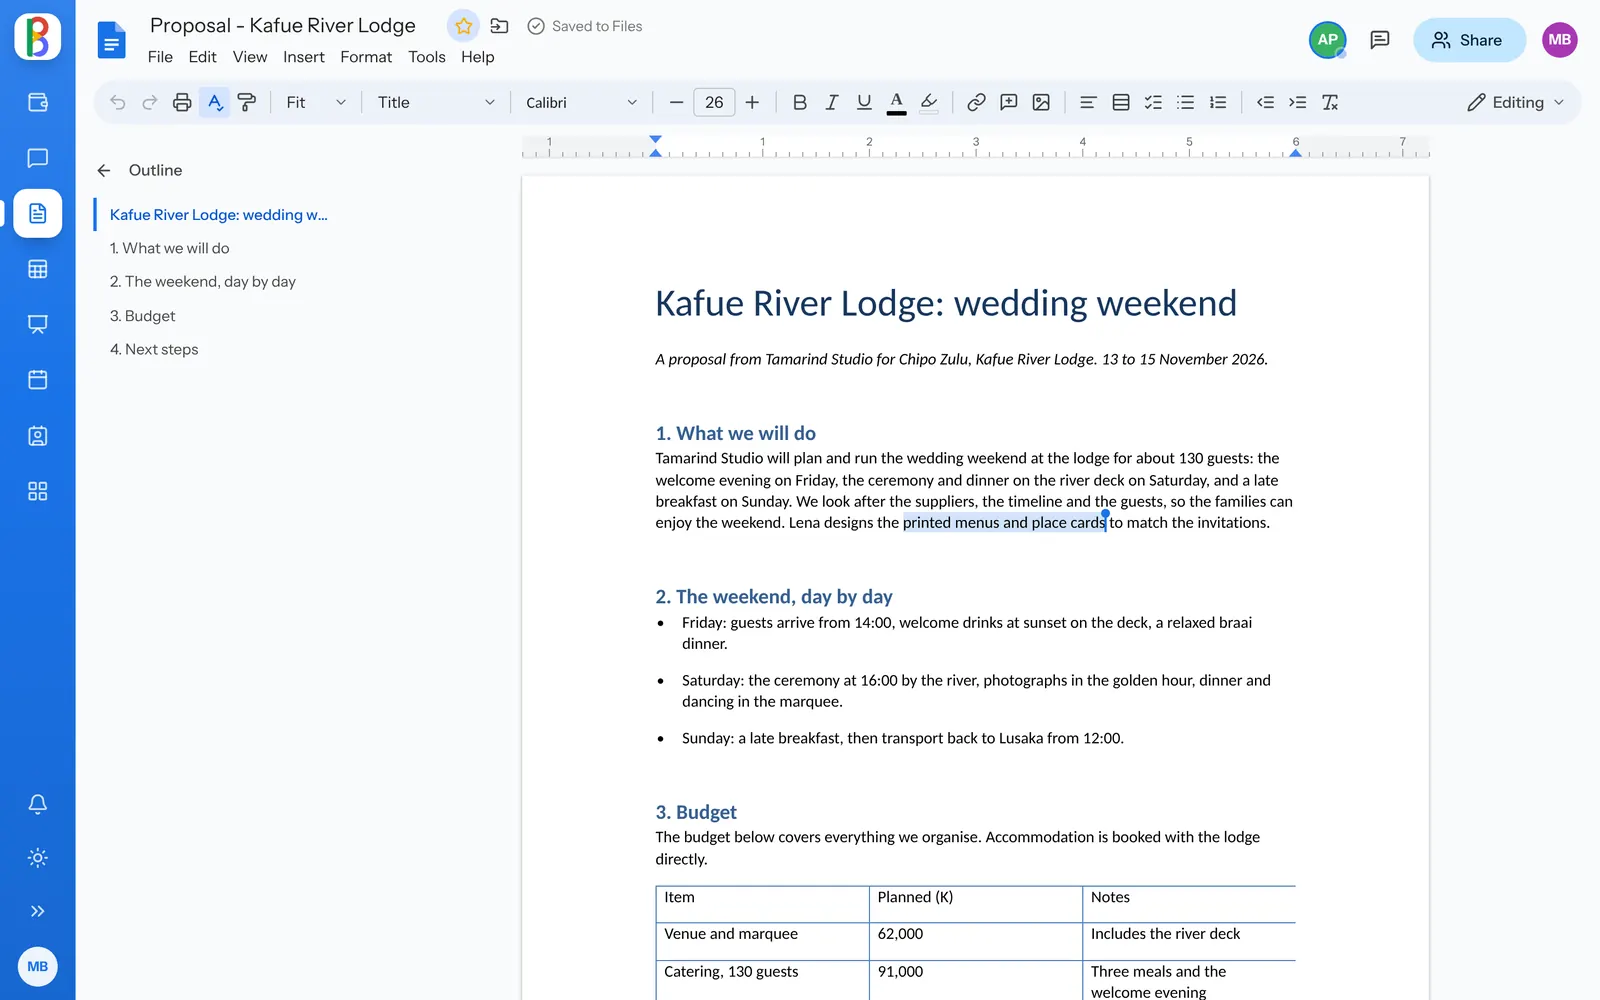Open text alignment options
Screen dimensions: 1600x1000
pyautogui.click(x=1088, y=102)
